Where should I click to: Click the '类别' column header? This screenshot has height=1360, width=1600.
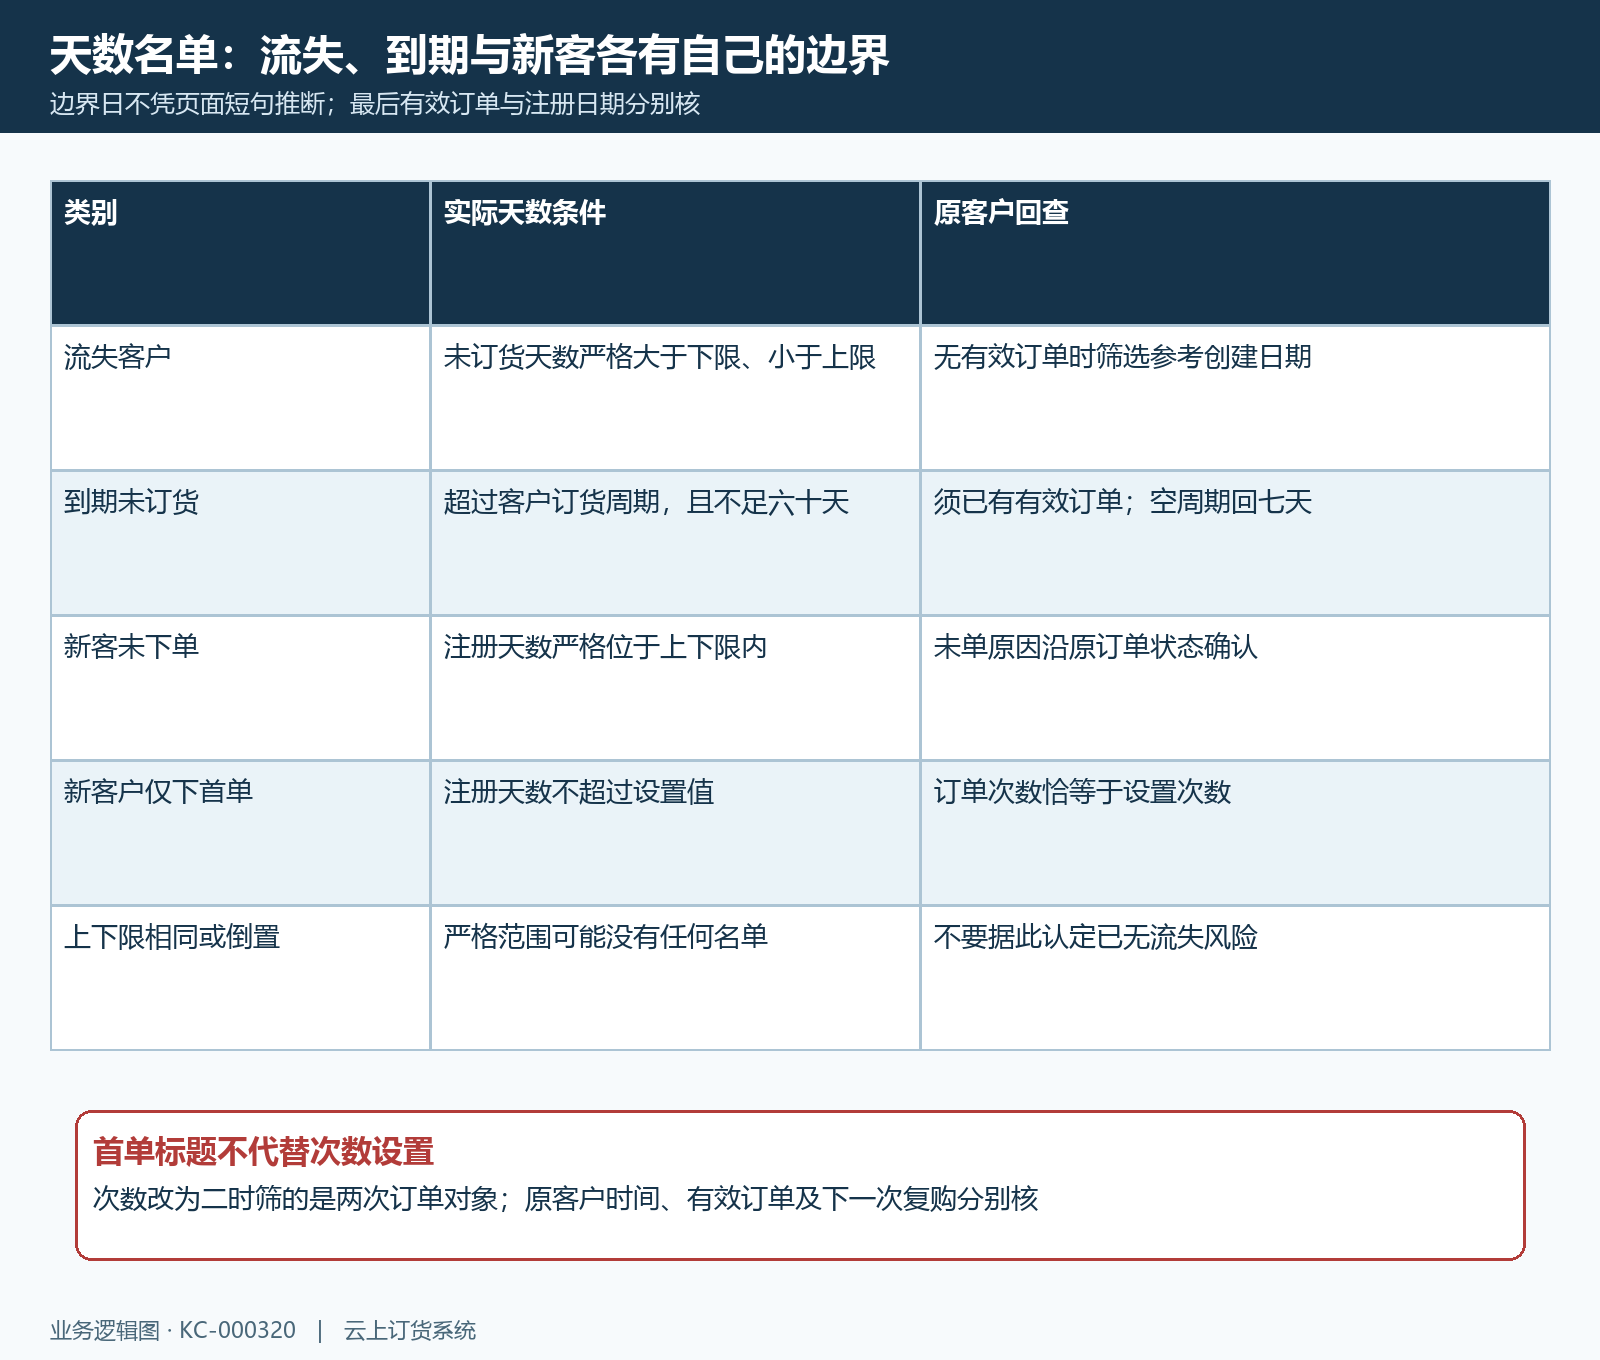pos(240,253)
